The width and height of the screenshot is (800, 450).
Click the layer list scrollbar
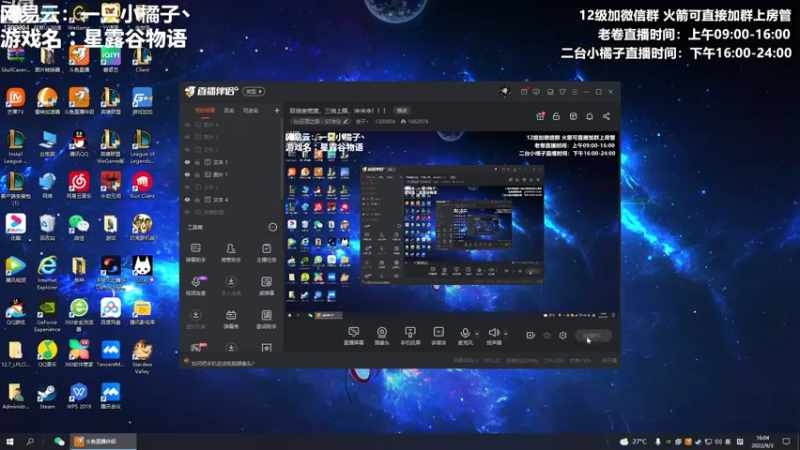pos(282,158)
